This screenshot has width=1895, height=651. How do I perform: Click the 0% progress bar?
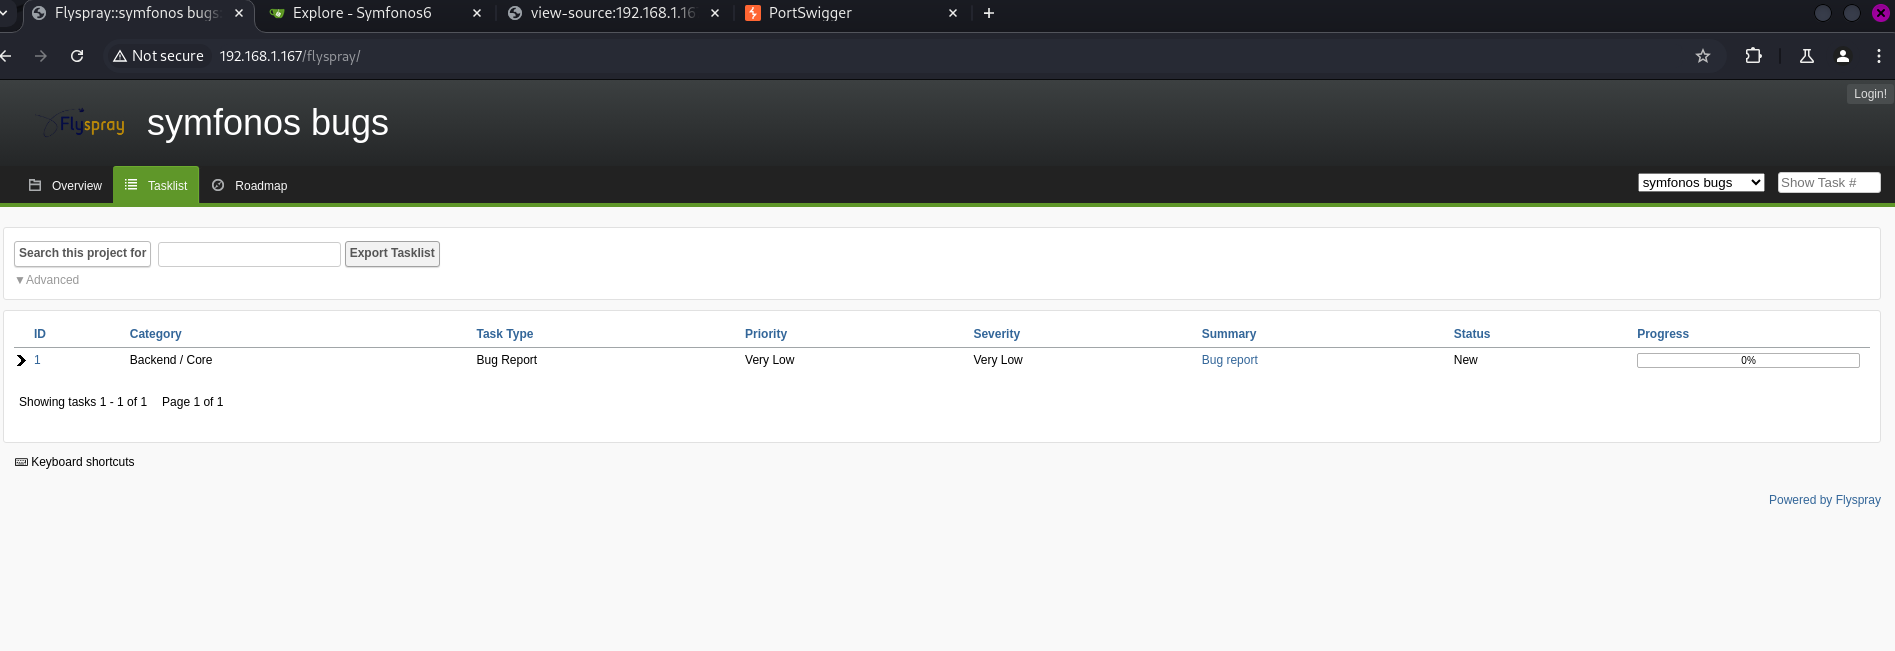coord(1747,360)
